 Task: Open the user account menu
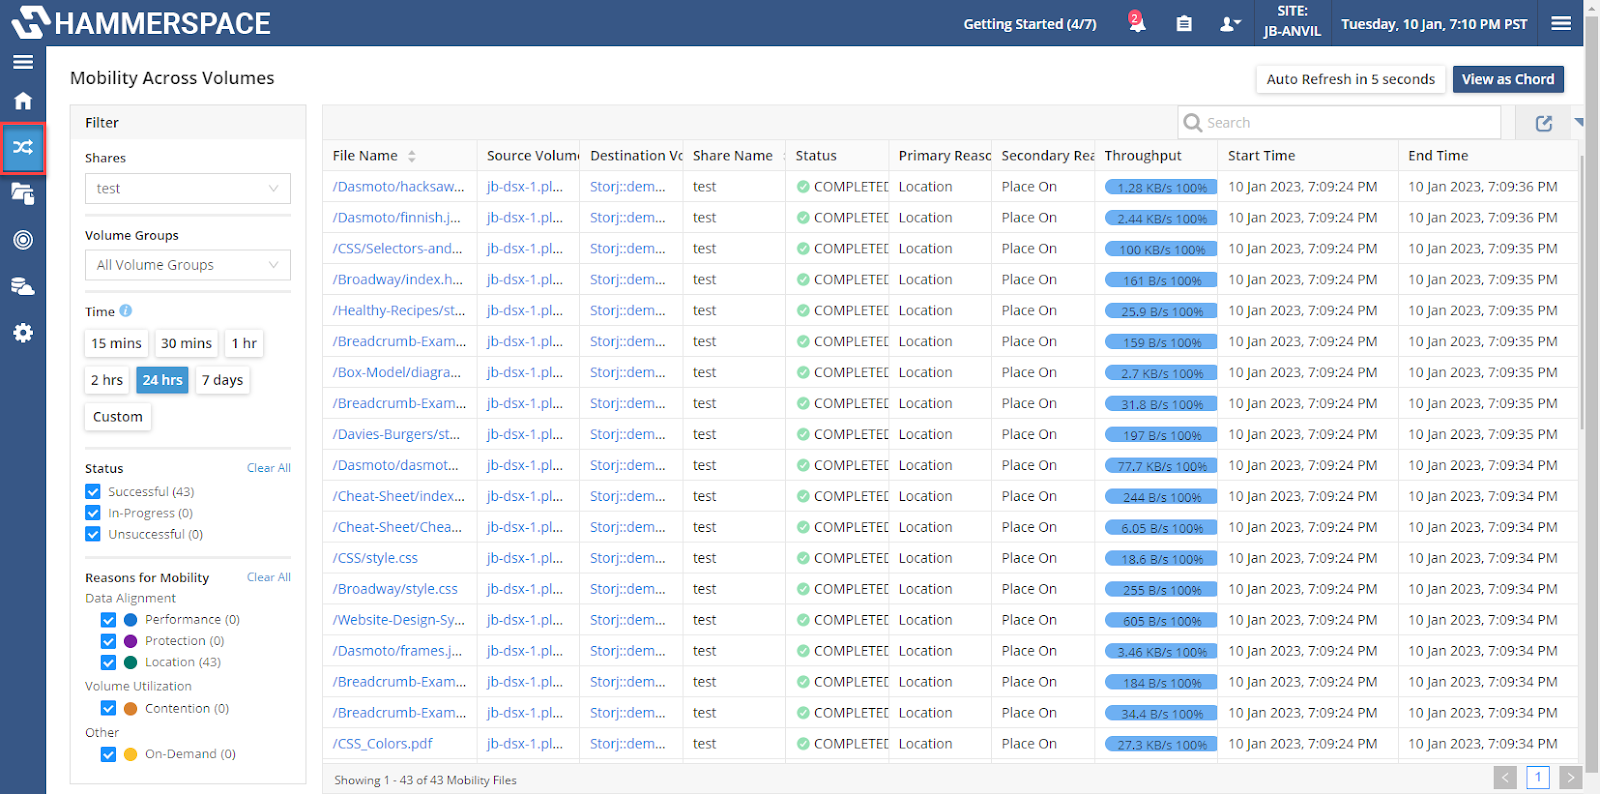coord(1230,24)
